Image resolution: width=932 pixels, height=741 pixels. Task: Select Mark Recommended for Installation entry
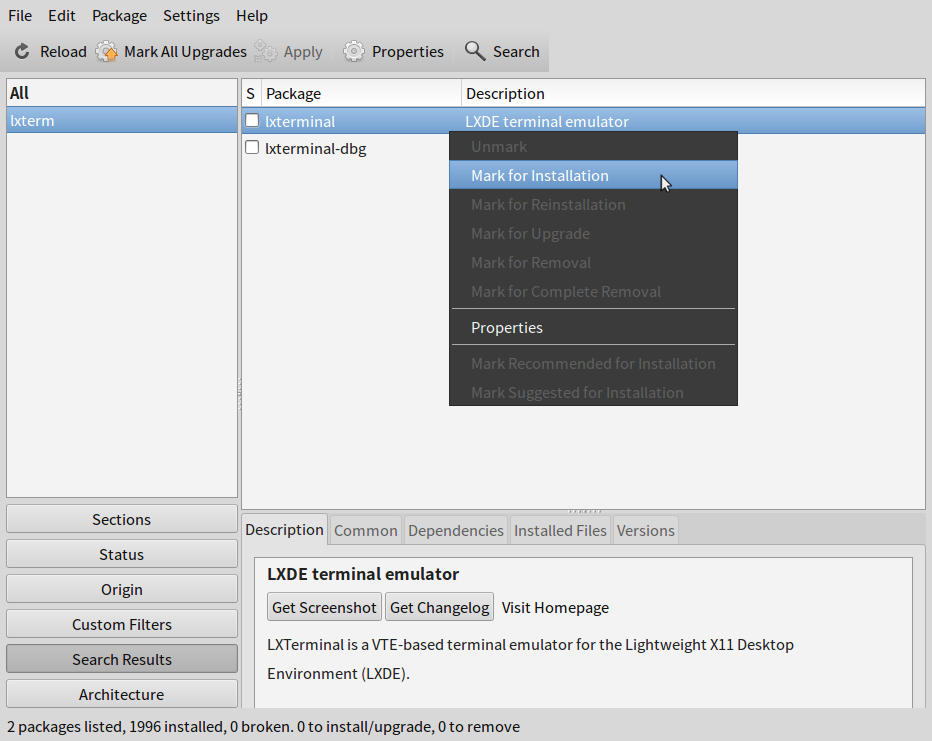click(x=593, y=364)
